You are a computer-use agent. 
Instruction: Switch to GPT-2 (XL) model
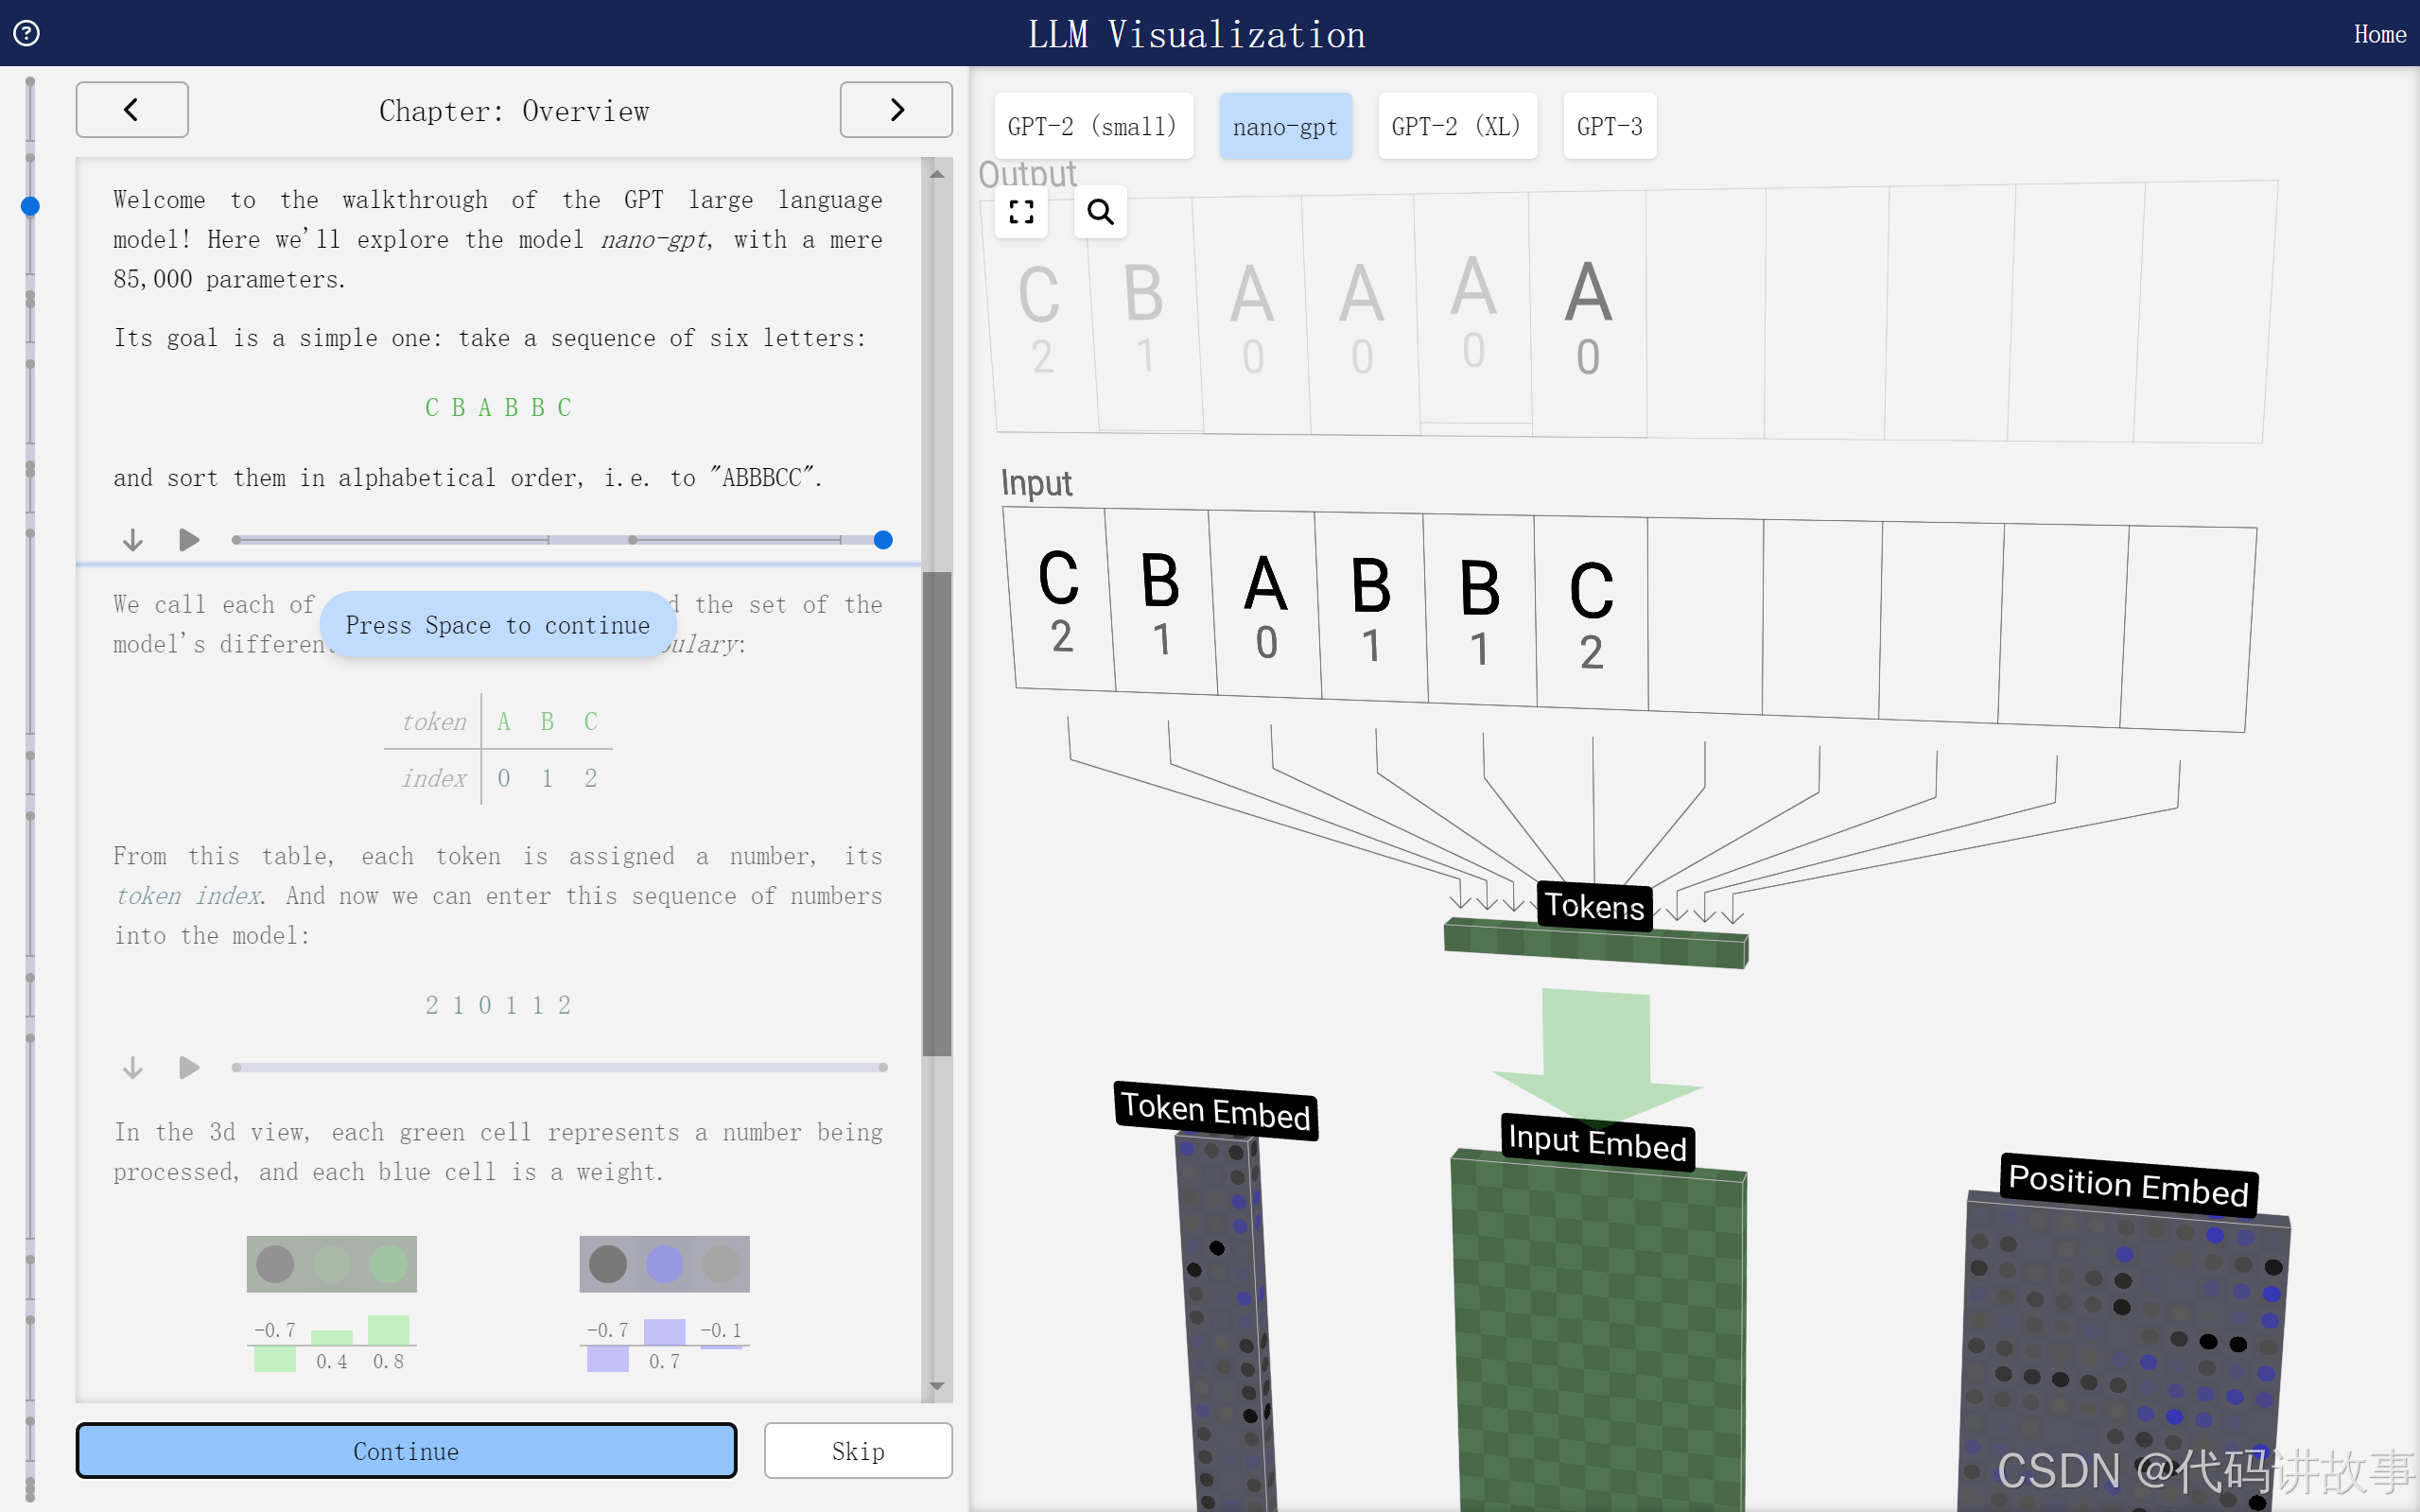1456,127
